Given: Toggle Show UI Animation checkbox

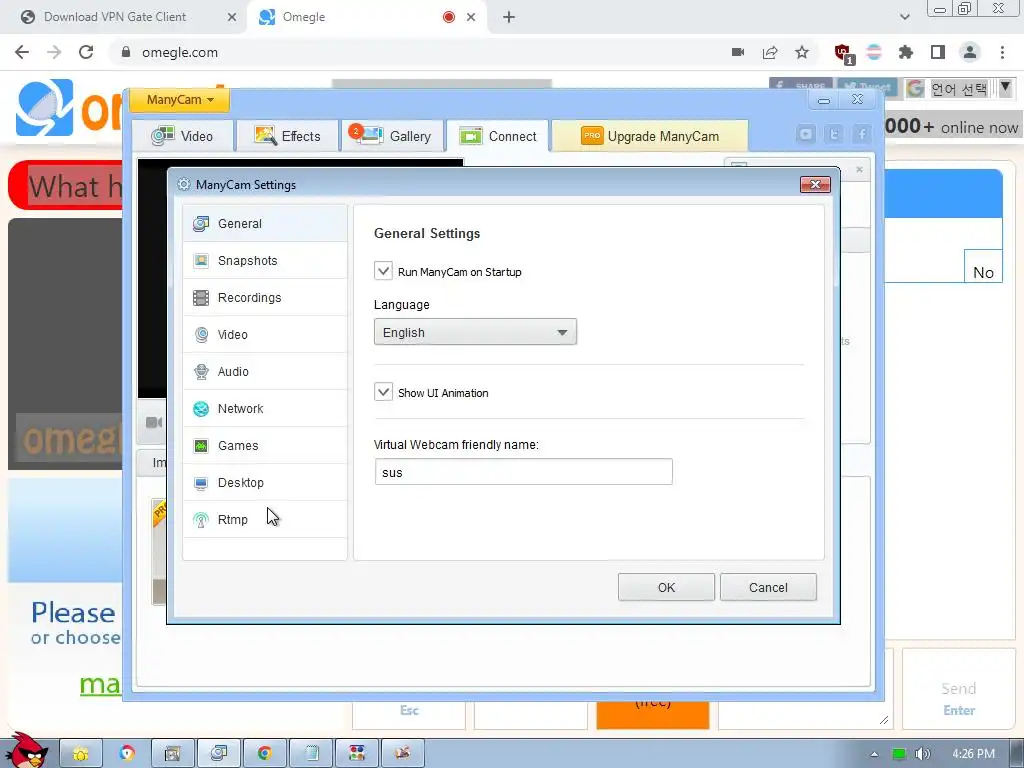Looking at the screenshot, I should pos(383,392).
